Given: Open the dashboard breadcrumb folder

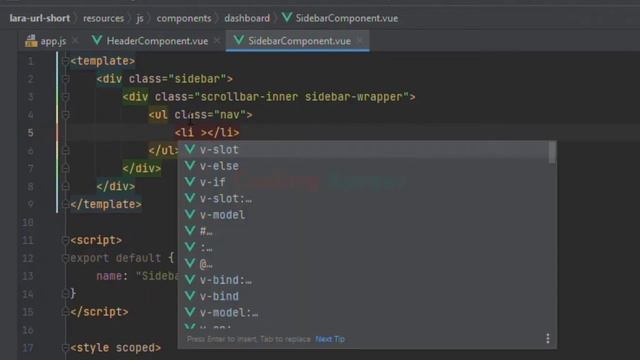Looking at the screenshot, I should pos(247,18).
